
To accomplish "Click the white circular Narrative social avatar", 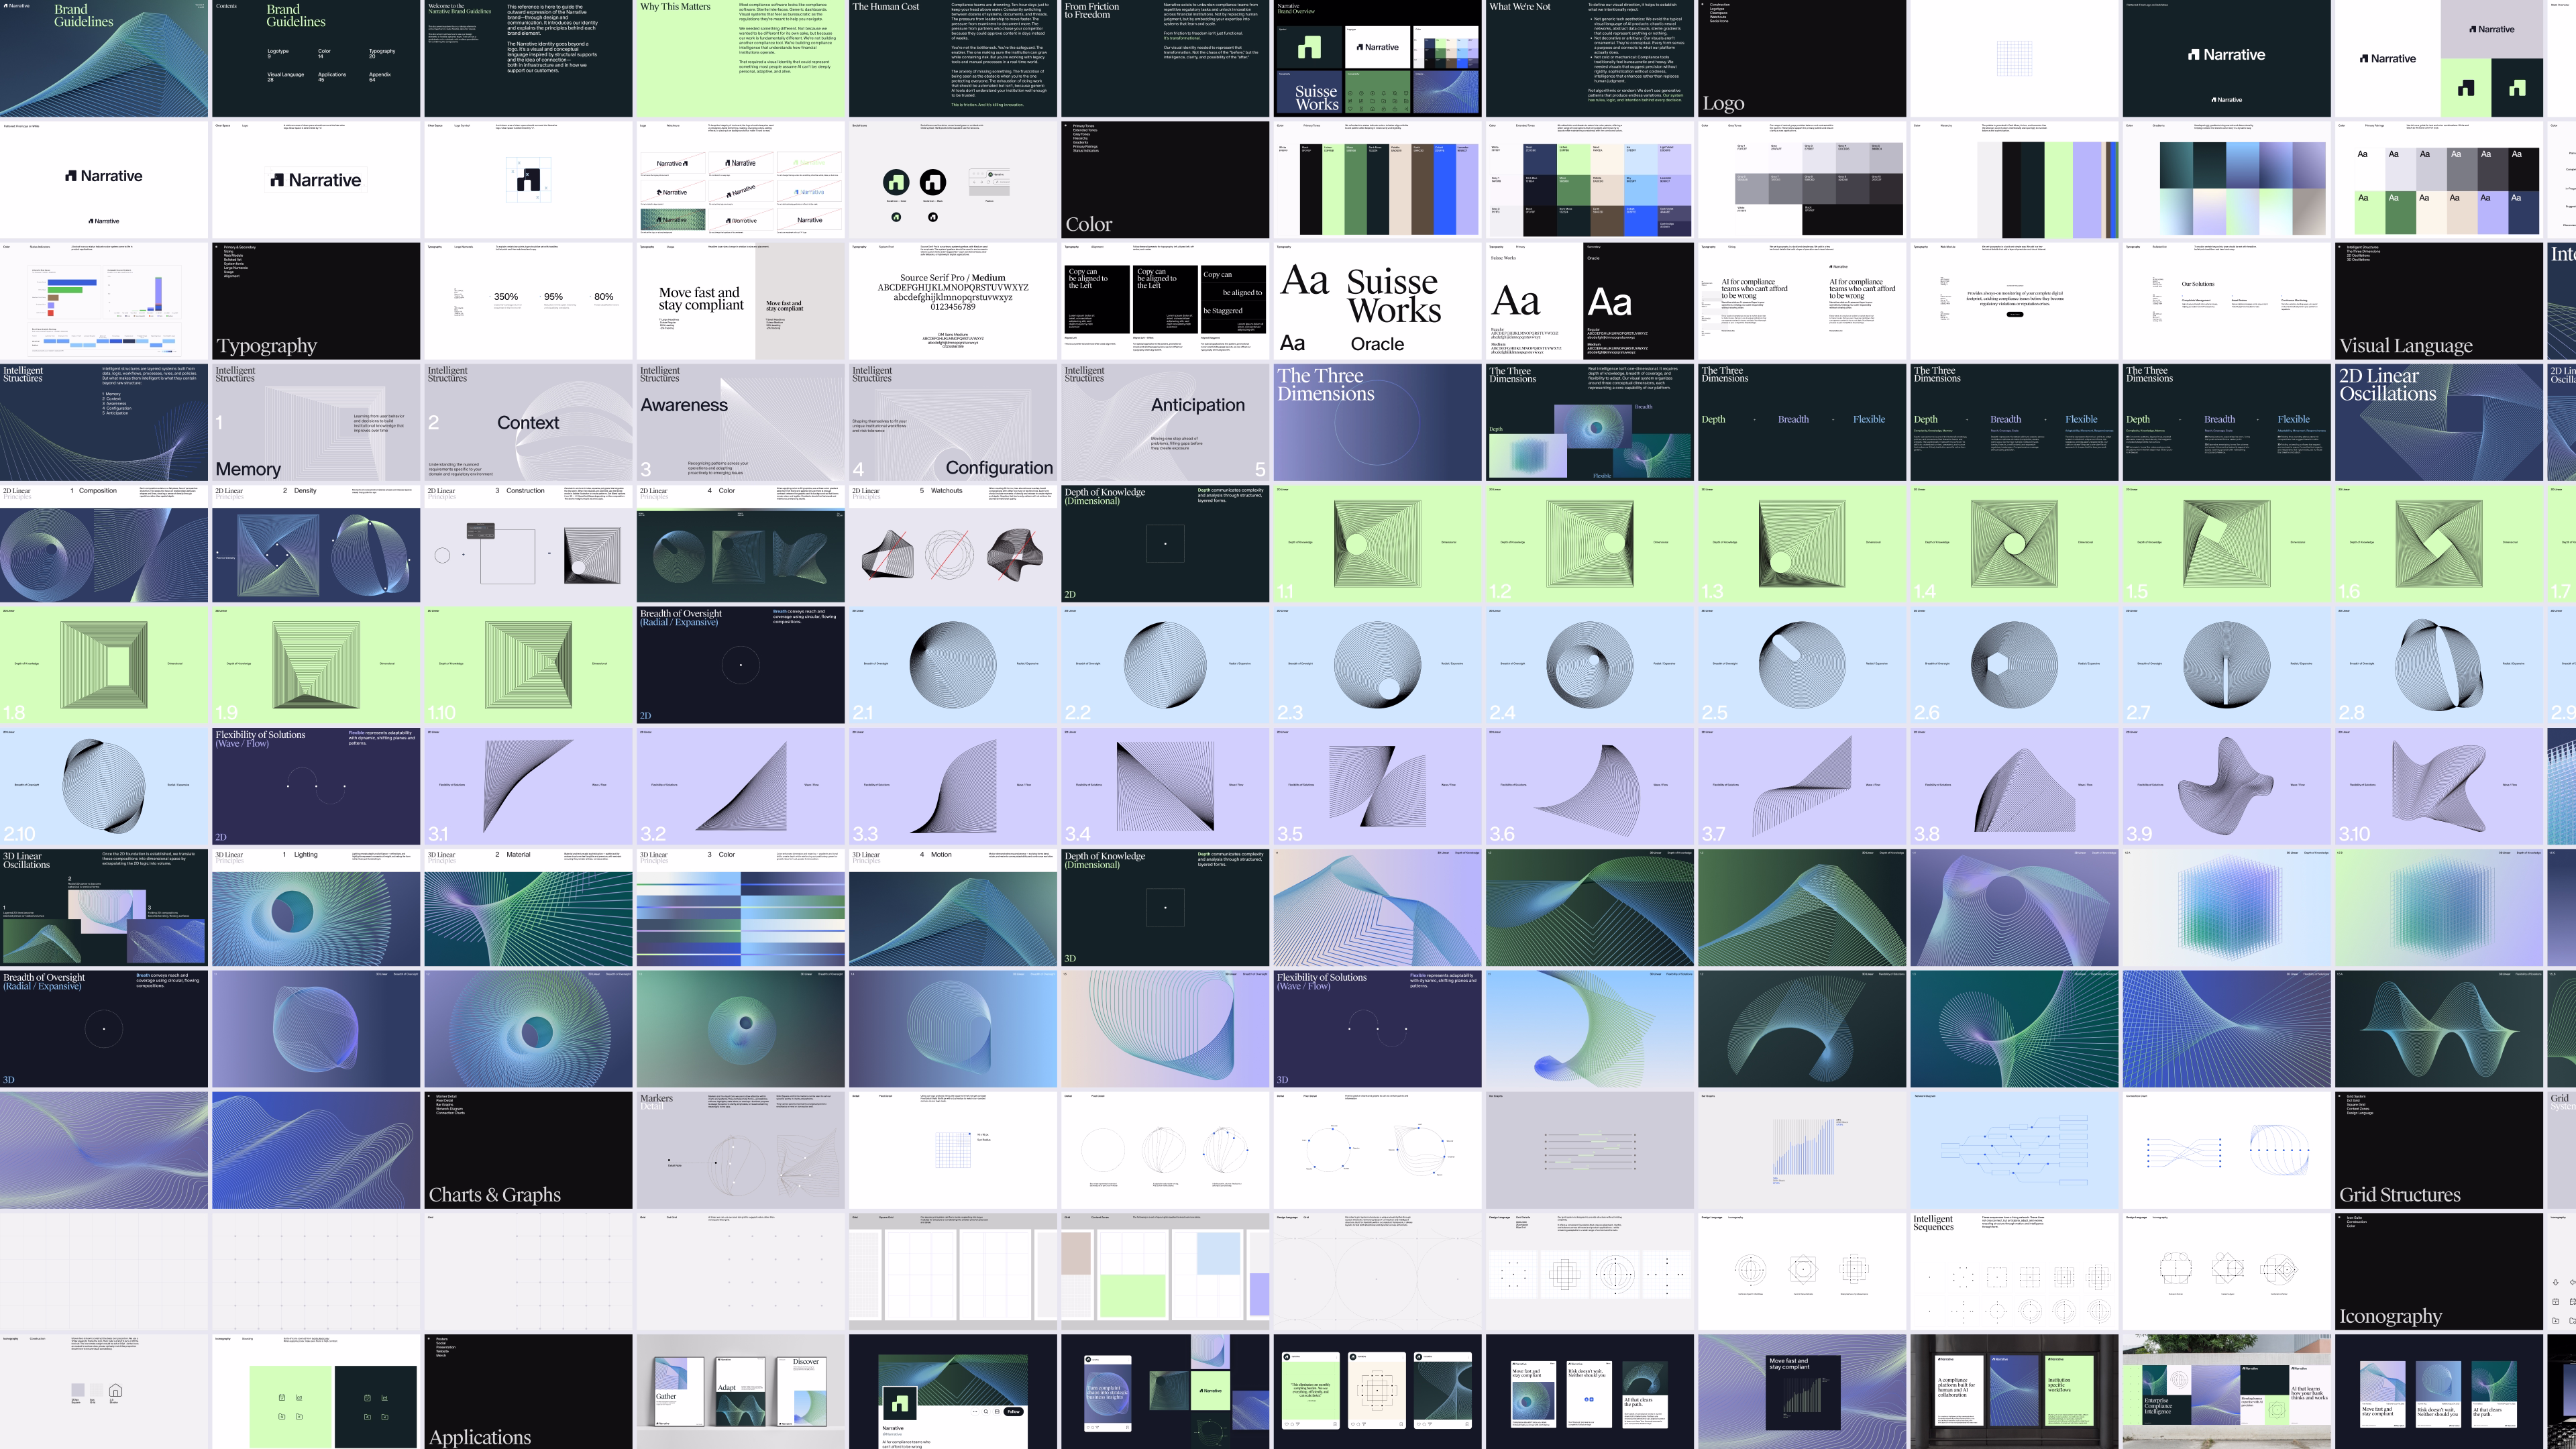I will (933, 182).
